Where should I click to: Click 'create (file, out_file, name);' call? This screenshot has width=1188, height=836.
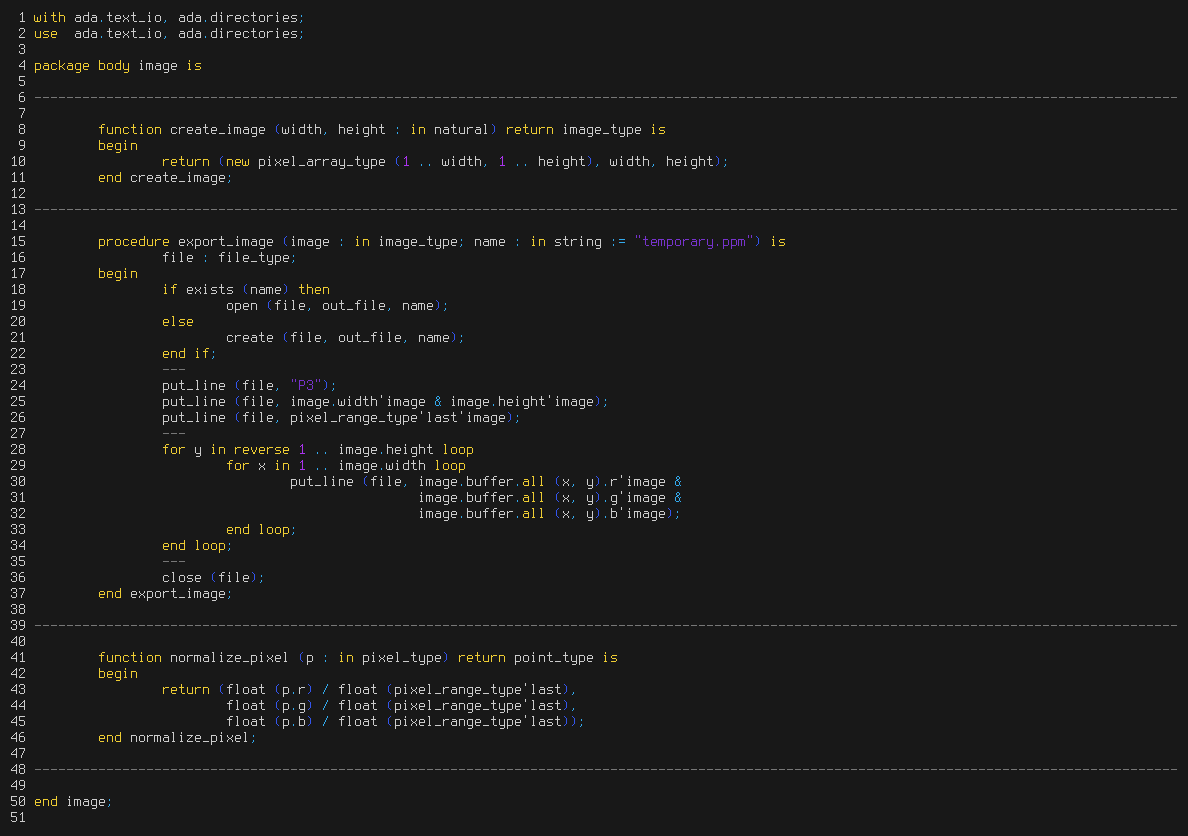345,337
